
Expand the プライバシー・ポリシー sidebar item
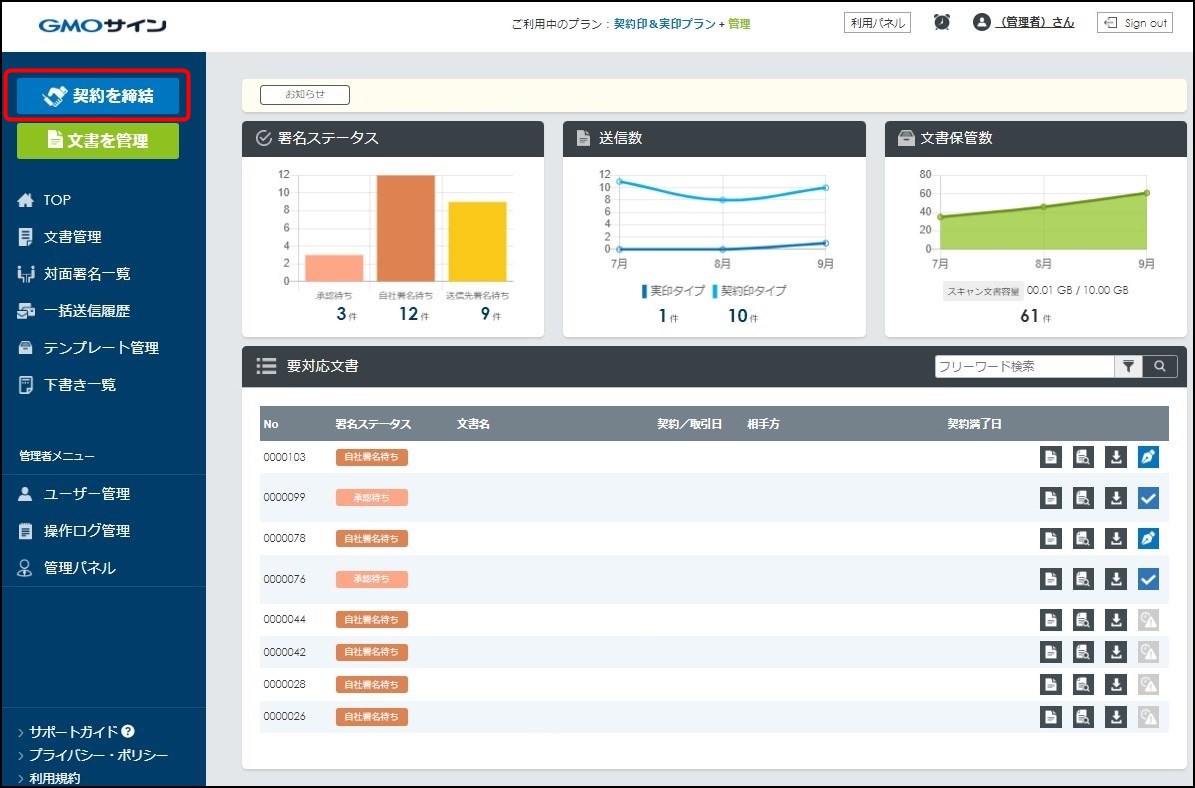click(98, 755)
